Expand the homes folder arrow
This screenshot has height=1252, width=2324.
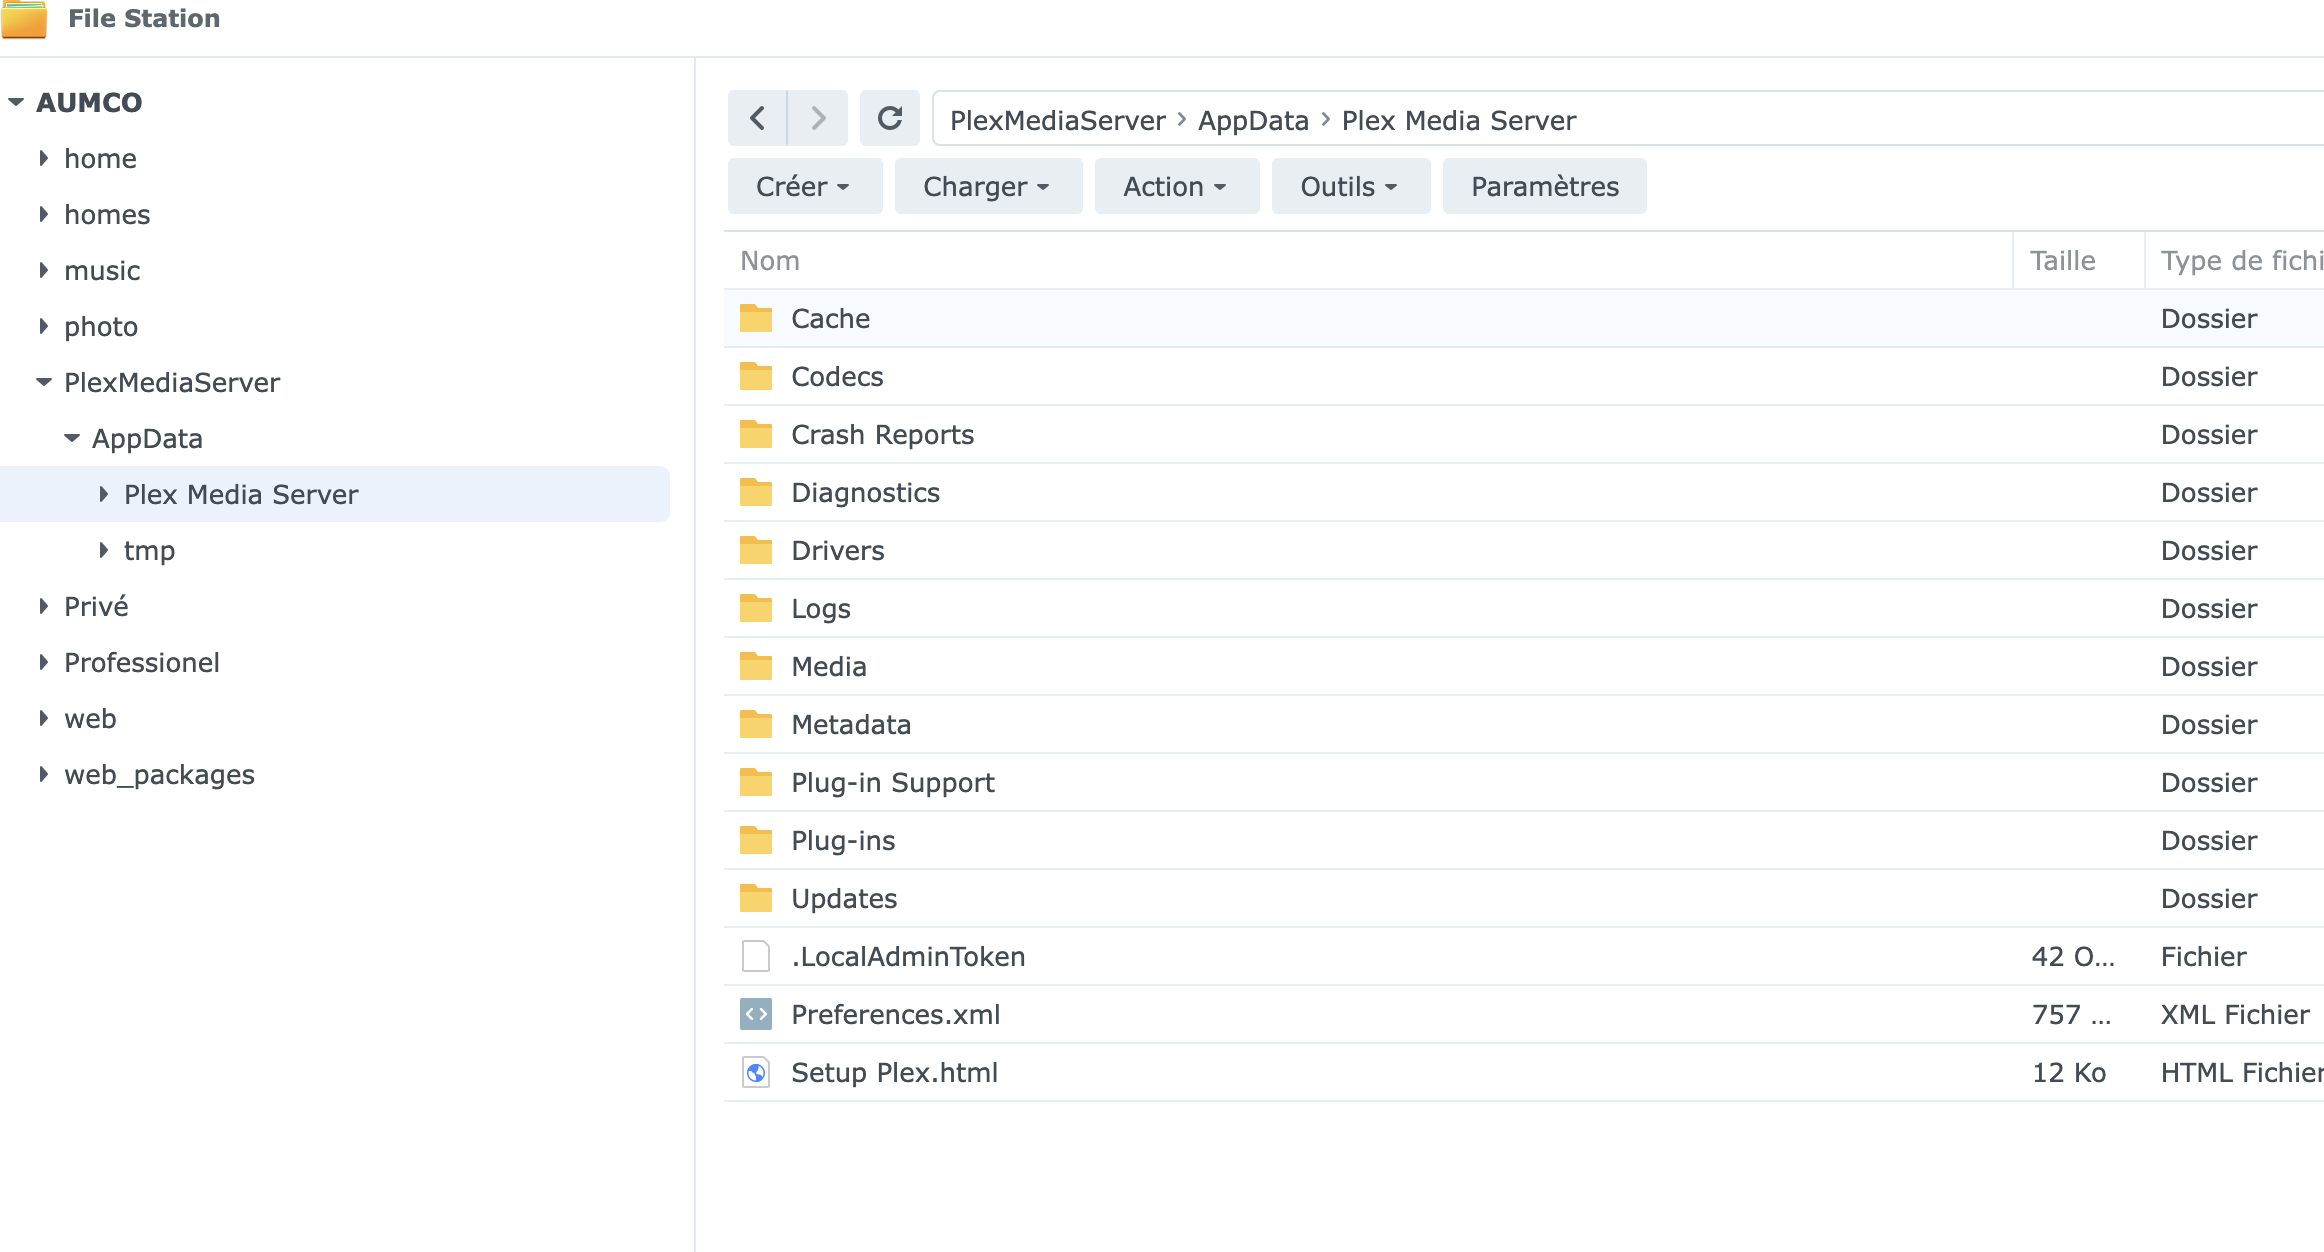[43, 214]
